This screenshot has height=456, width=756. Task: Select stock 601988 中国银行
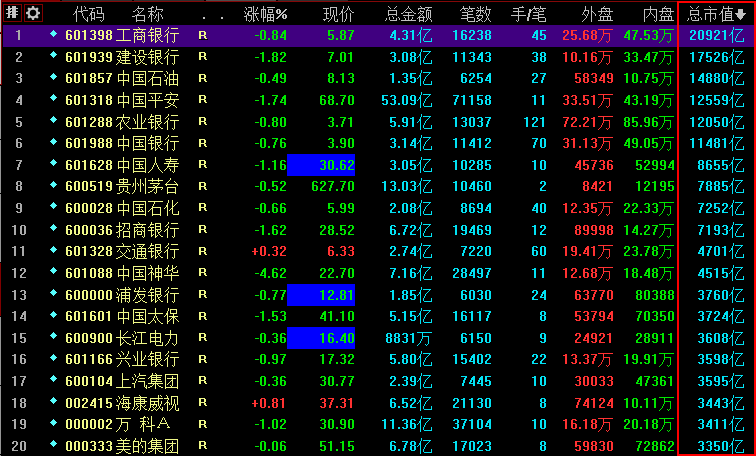coord(122,143)
